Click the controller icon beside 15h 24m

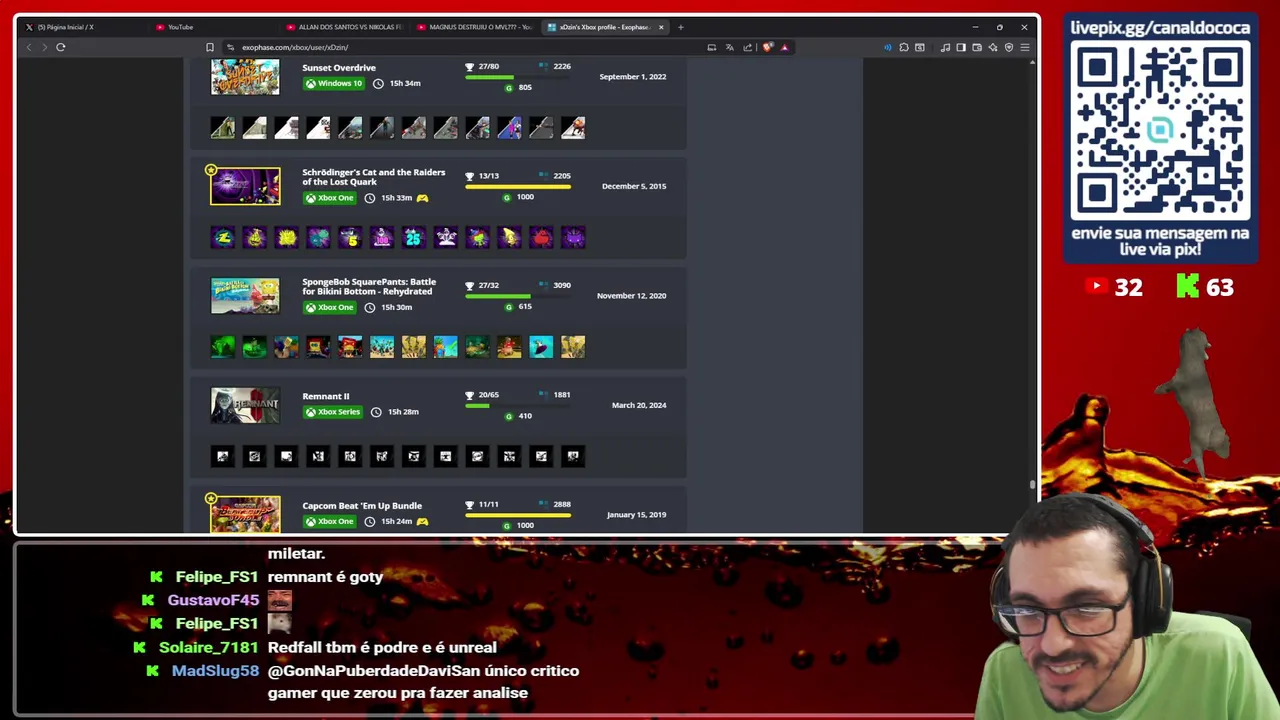pos(422,522)
